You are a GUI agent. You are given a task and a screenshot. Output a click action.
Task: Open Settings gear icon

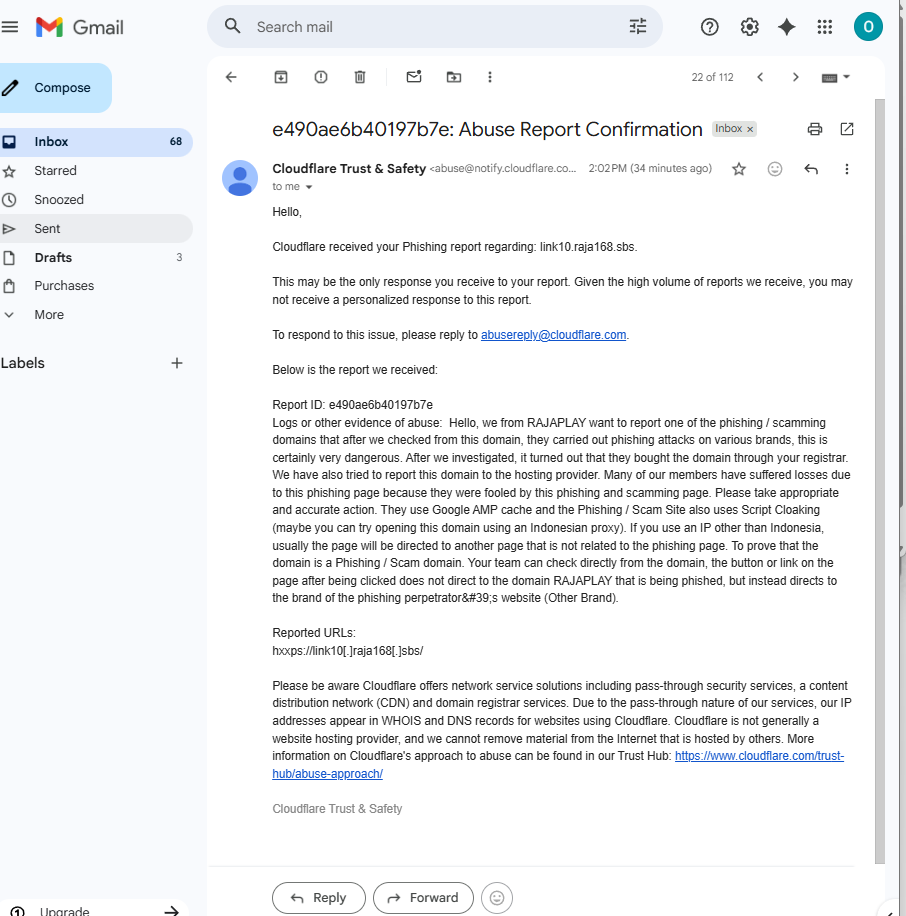pos(749,27)
